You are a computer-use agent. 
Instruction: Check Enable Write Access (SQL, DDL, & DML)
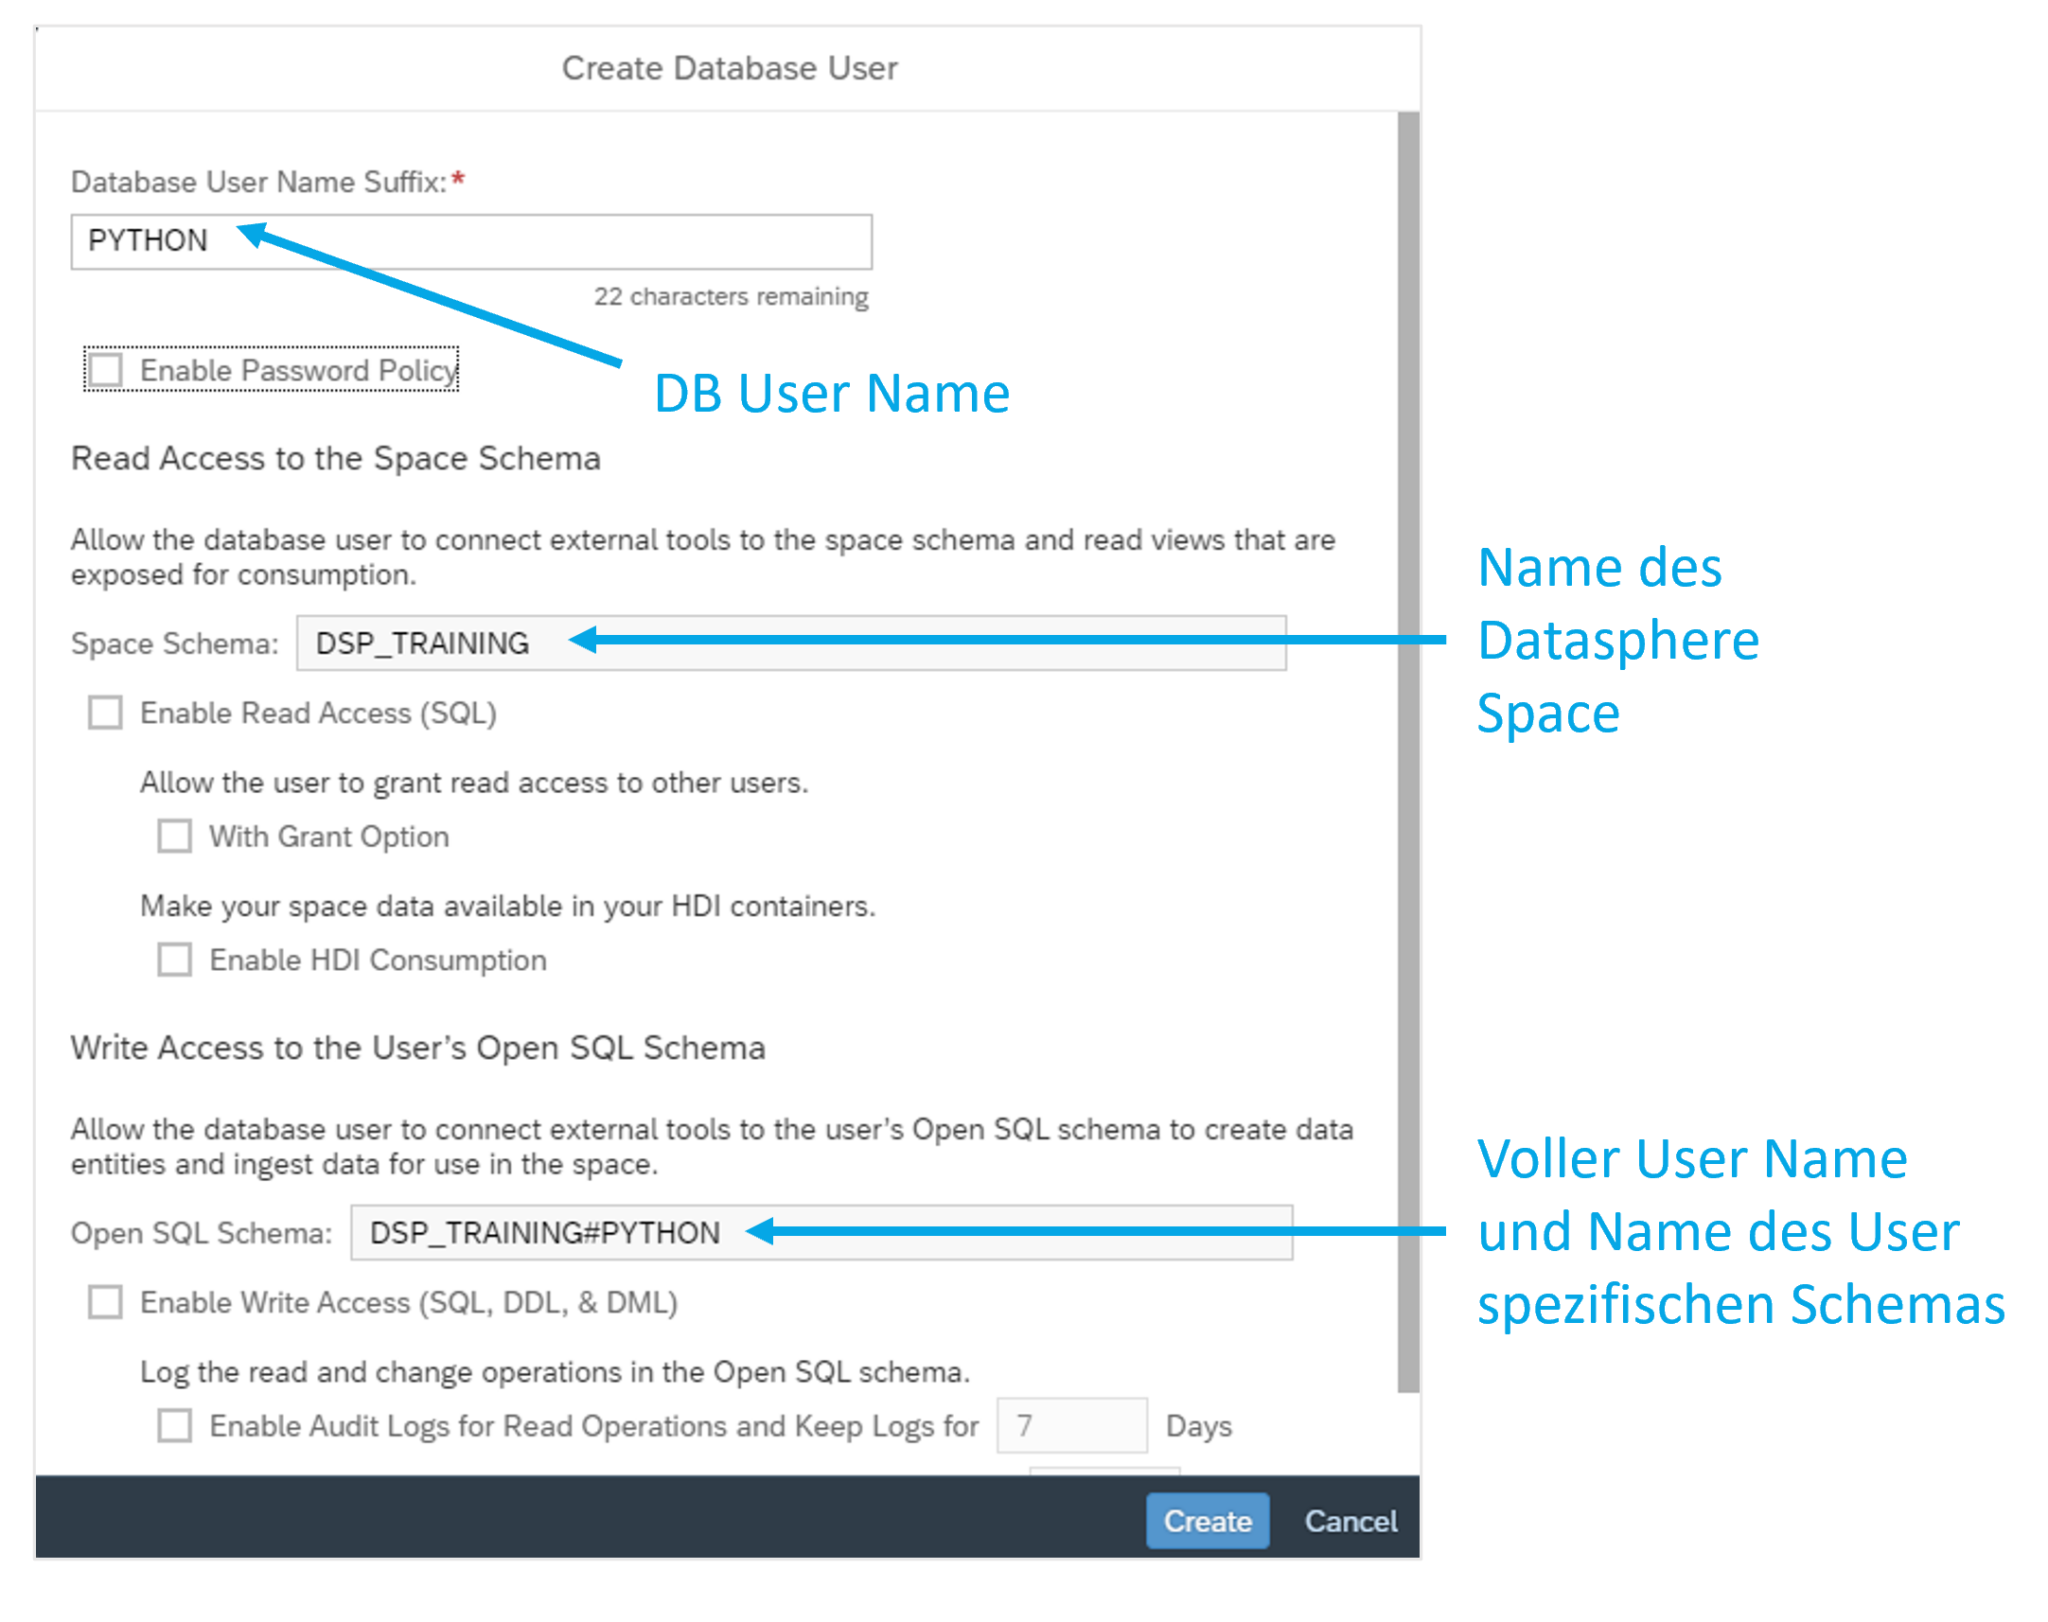tap(104, 1303)
